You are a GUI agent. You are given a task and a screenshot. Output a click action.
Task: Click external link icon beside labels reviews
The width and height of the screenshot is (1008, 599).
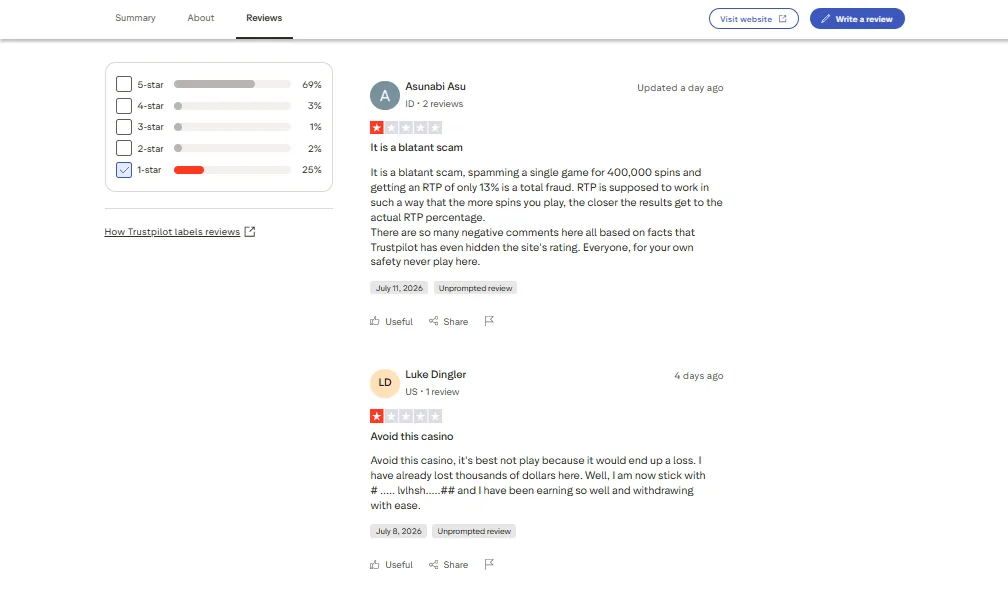click(x=250, y=232)
